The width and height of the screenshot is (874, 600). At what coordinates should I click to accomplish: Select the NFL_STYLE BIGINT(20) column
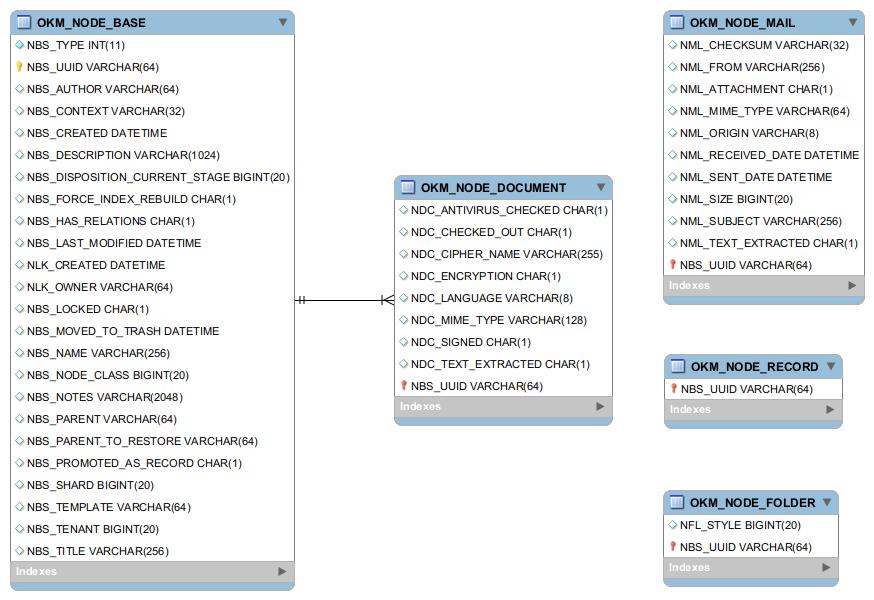tap(740, 525)
